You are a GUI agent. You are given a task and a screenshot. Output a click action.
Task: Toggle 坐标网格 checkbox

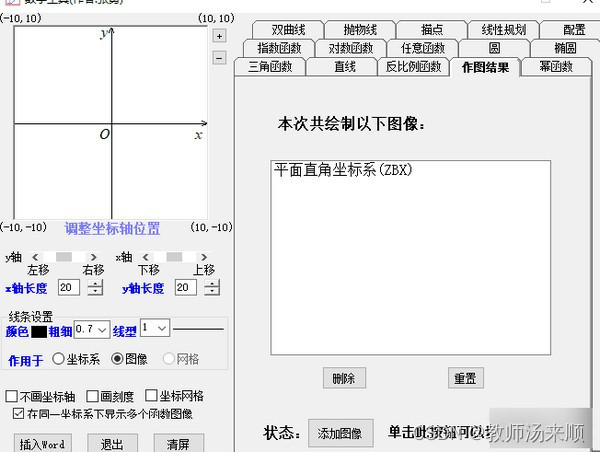[151, 396]
